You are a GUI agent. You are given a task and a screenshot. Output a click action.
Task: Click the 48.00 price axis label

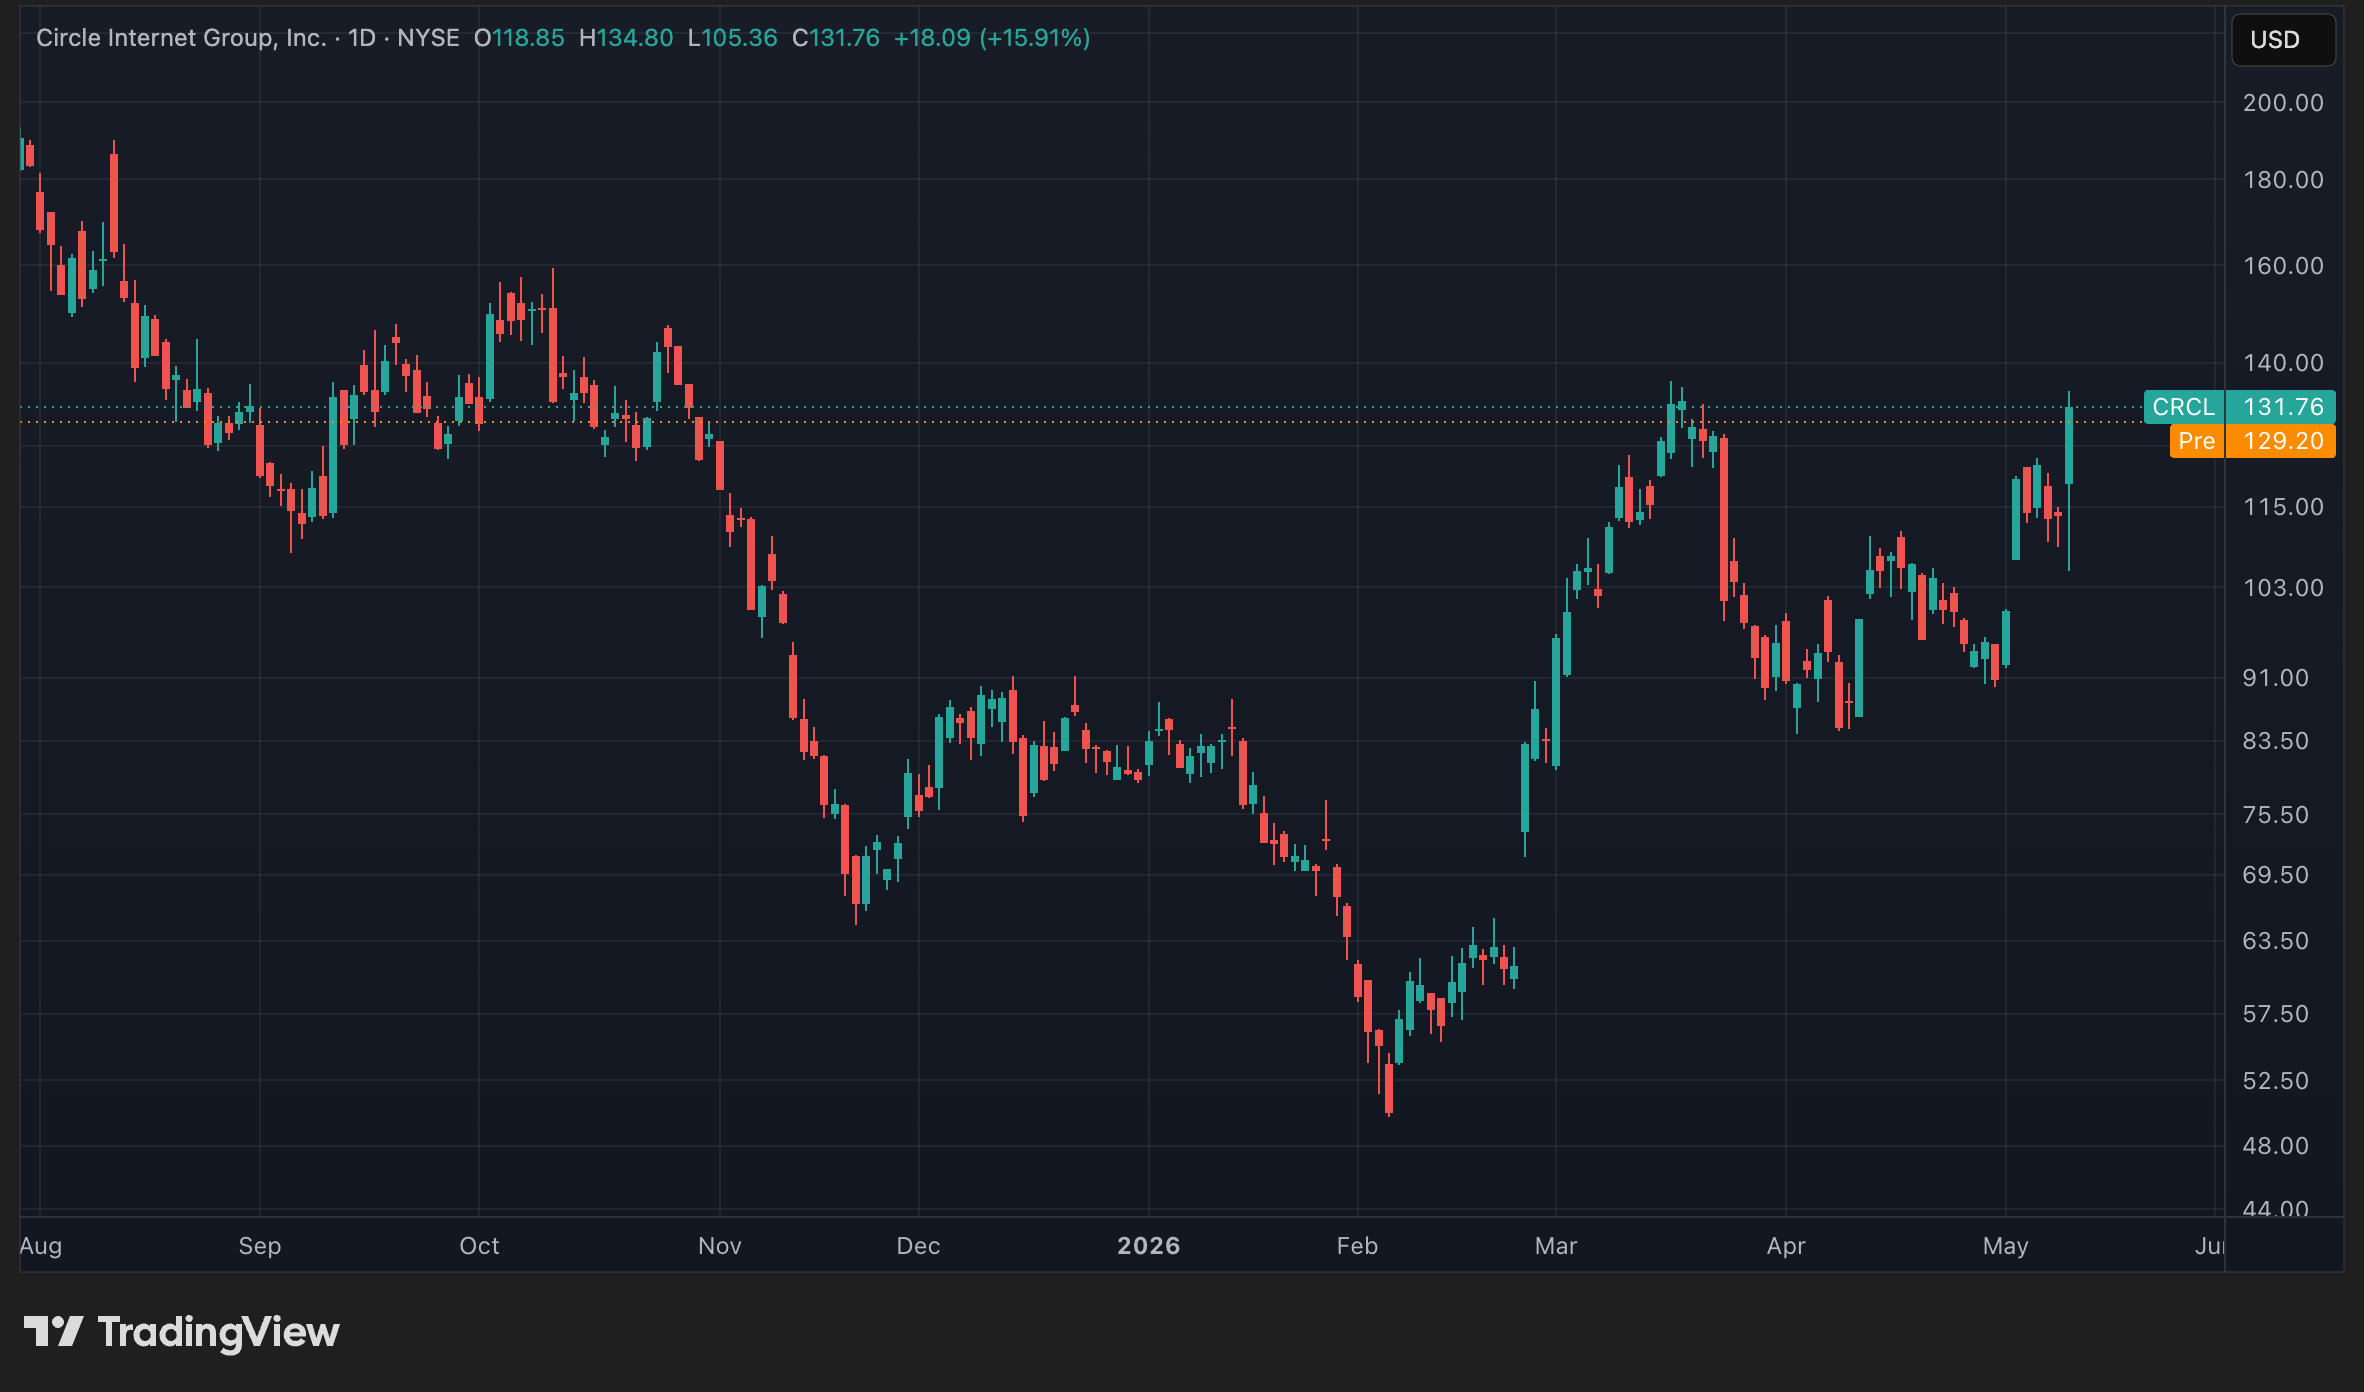[x=2276, y=1146]
